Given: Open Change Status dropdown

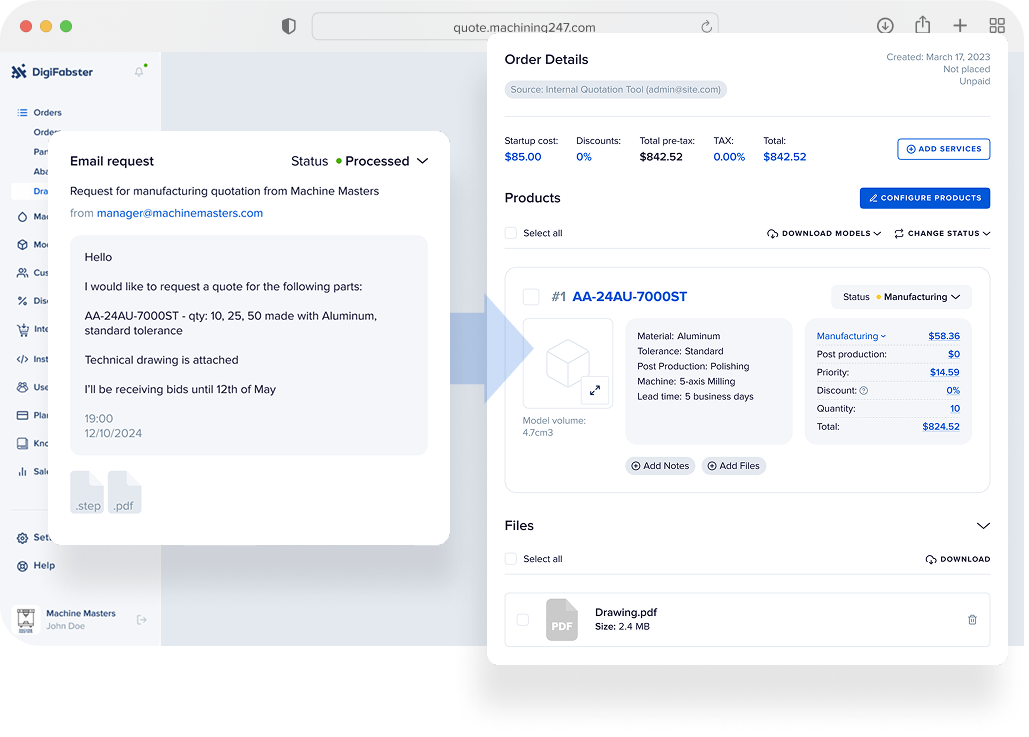Looking at the screenshot, I should [942, 234].
